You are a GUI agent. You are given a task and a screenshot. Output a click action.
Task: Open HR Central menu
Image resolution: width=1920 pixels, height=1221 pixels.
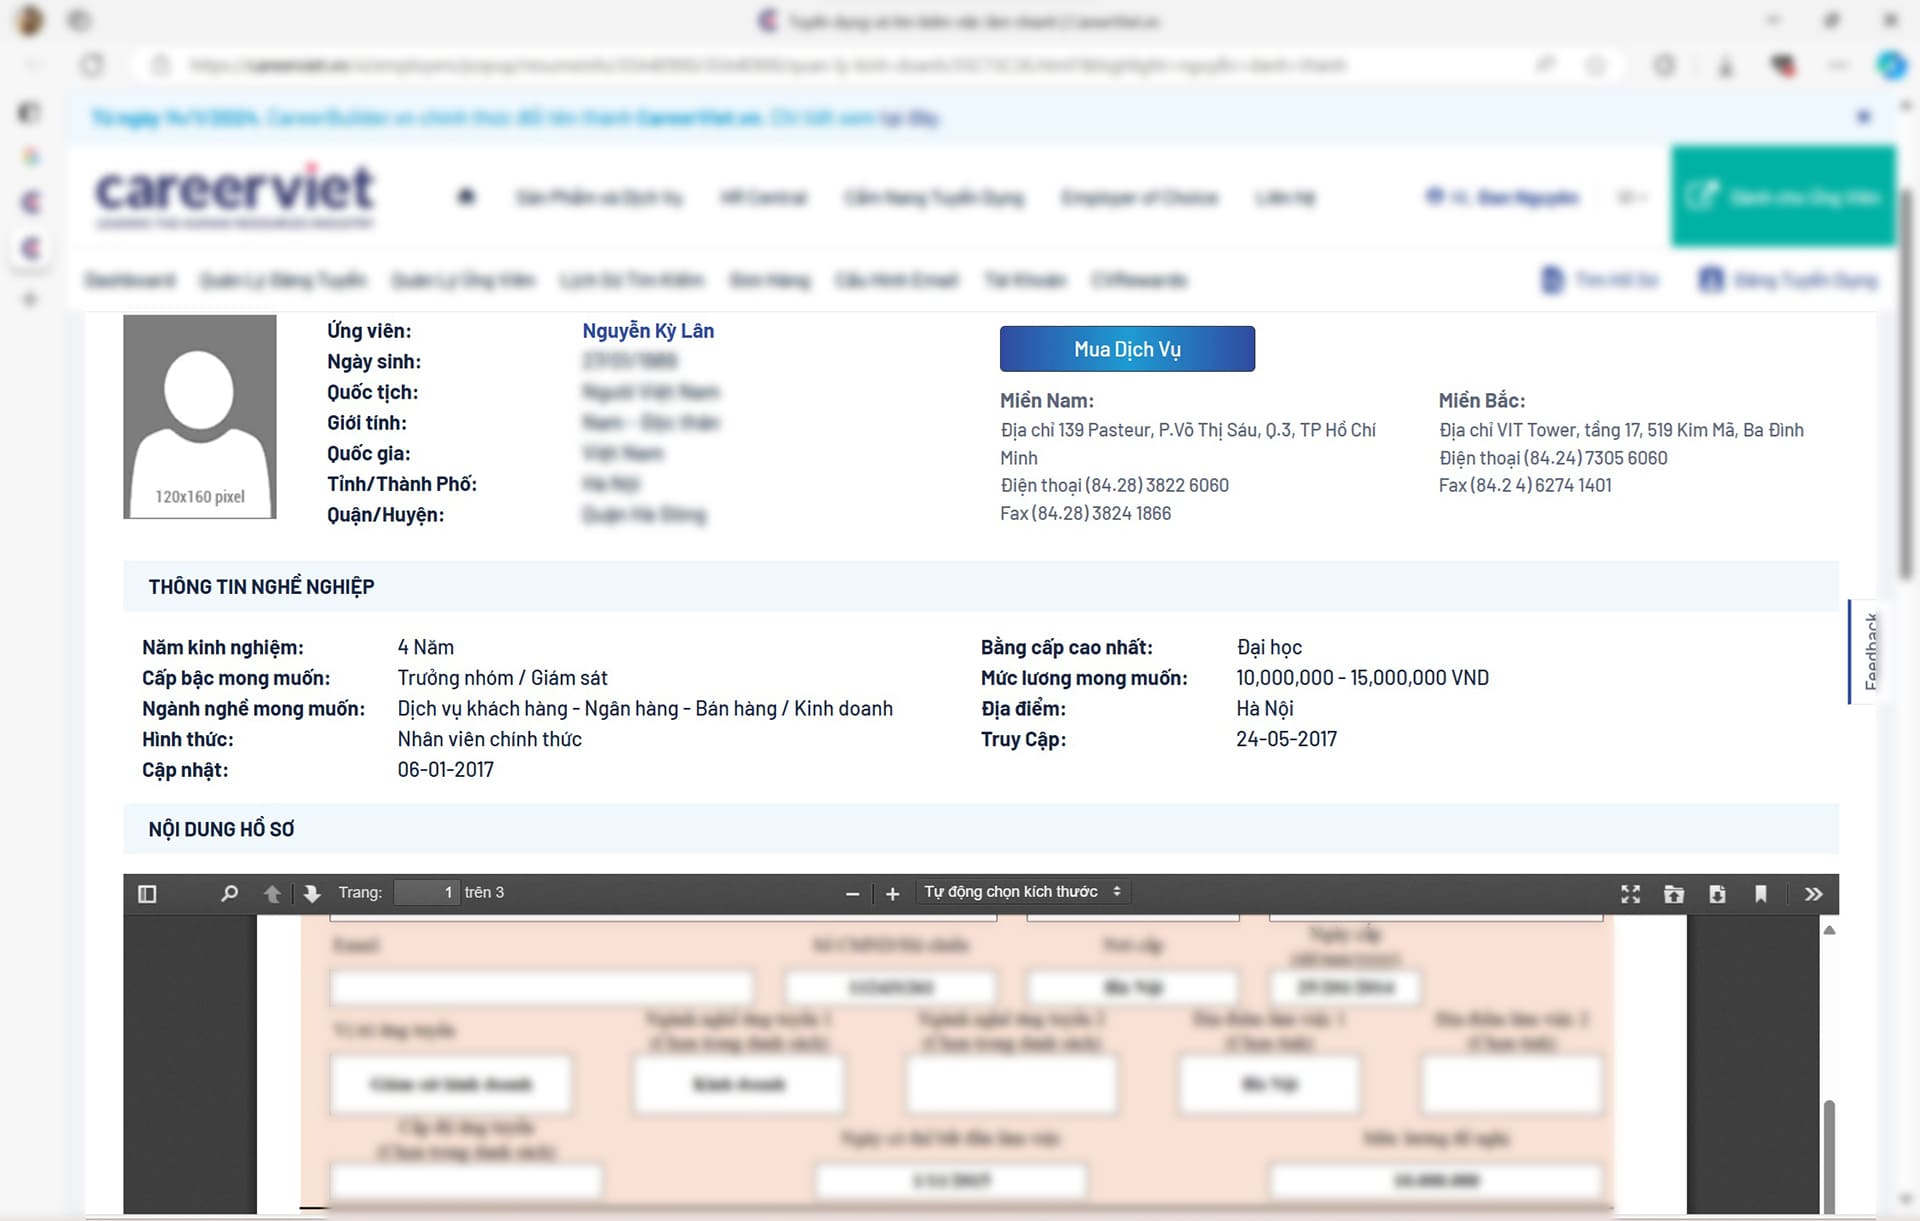coord(763,197)
